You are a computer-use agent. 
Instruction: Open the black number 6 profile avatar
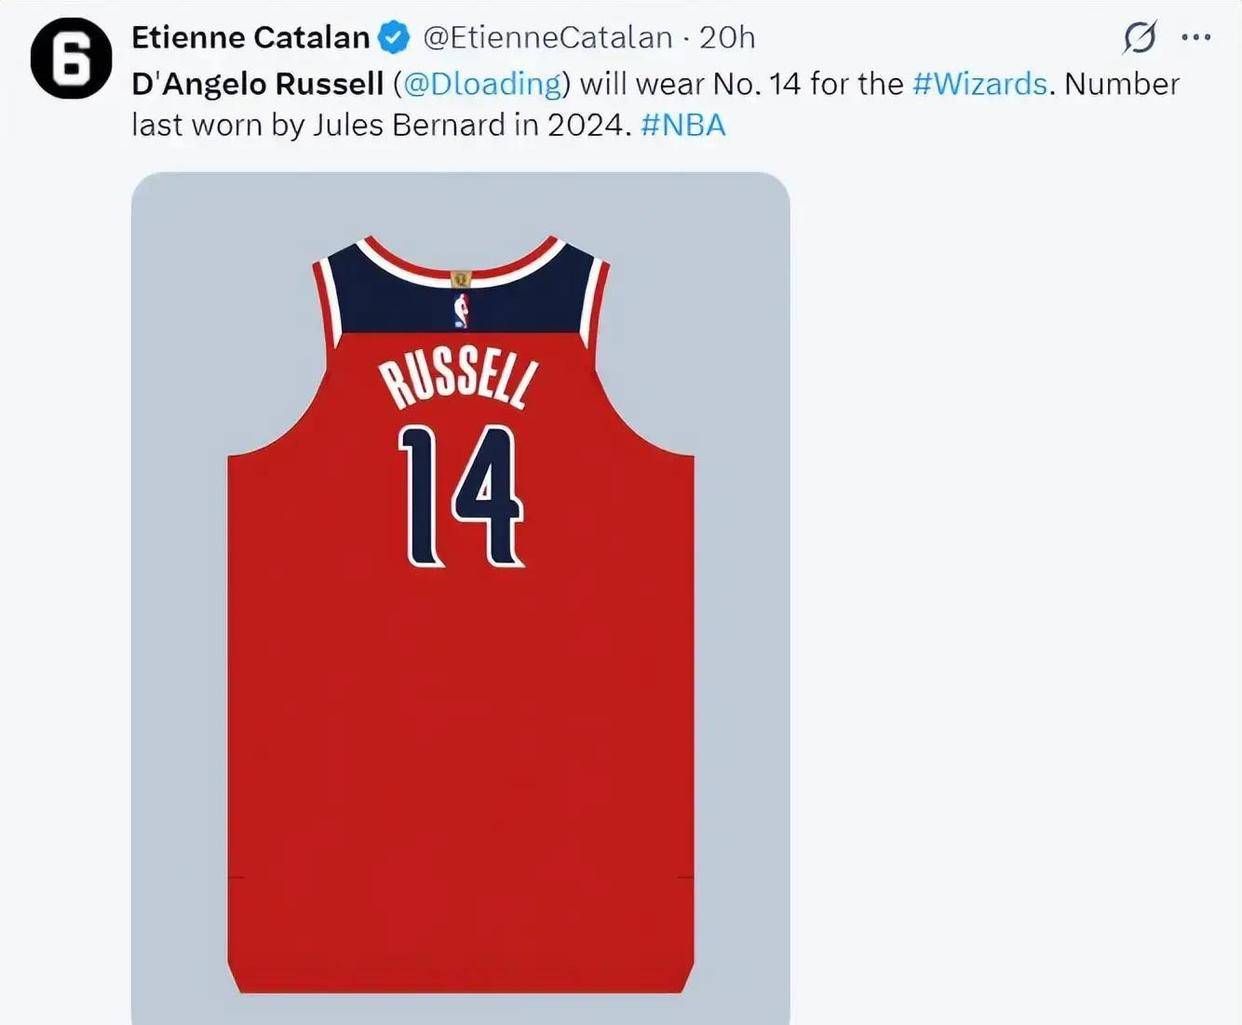70,57
